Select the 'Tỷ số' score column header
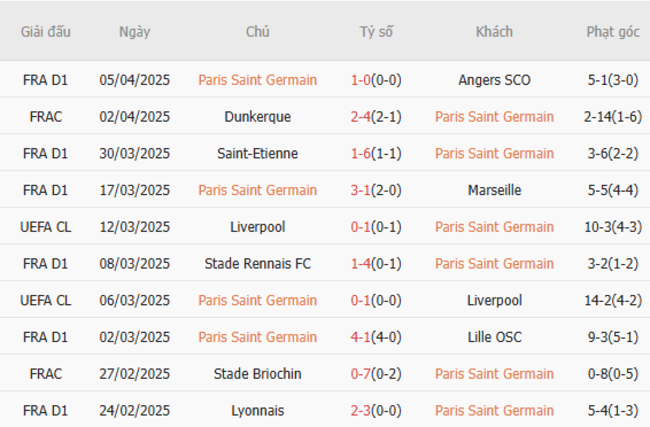 click(376, 32)
